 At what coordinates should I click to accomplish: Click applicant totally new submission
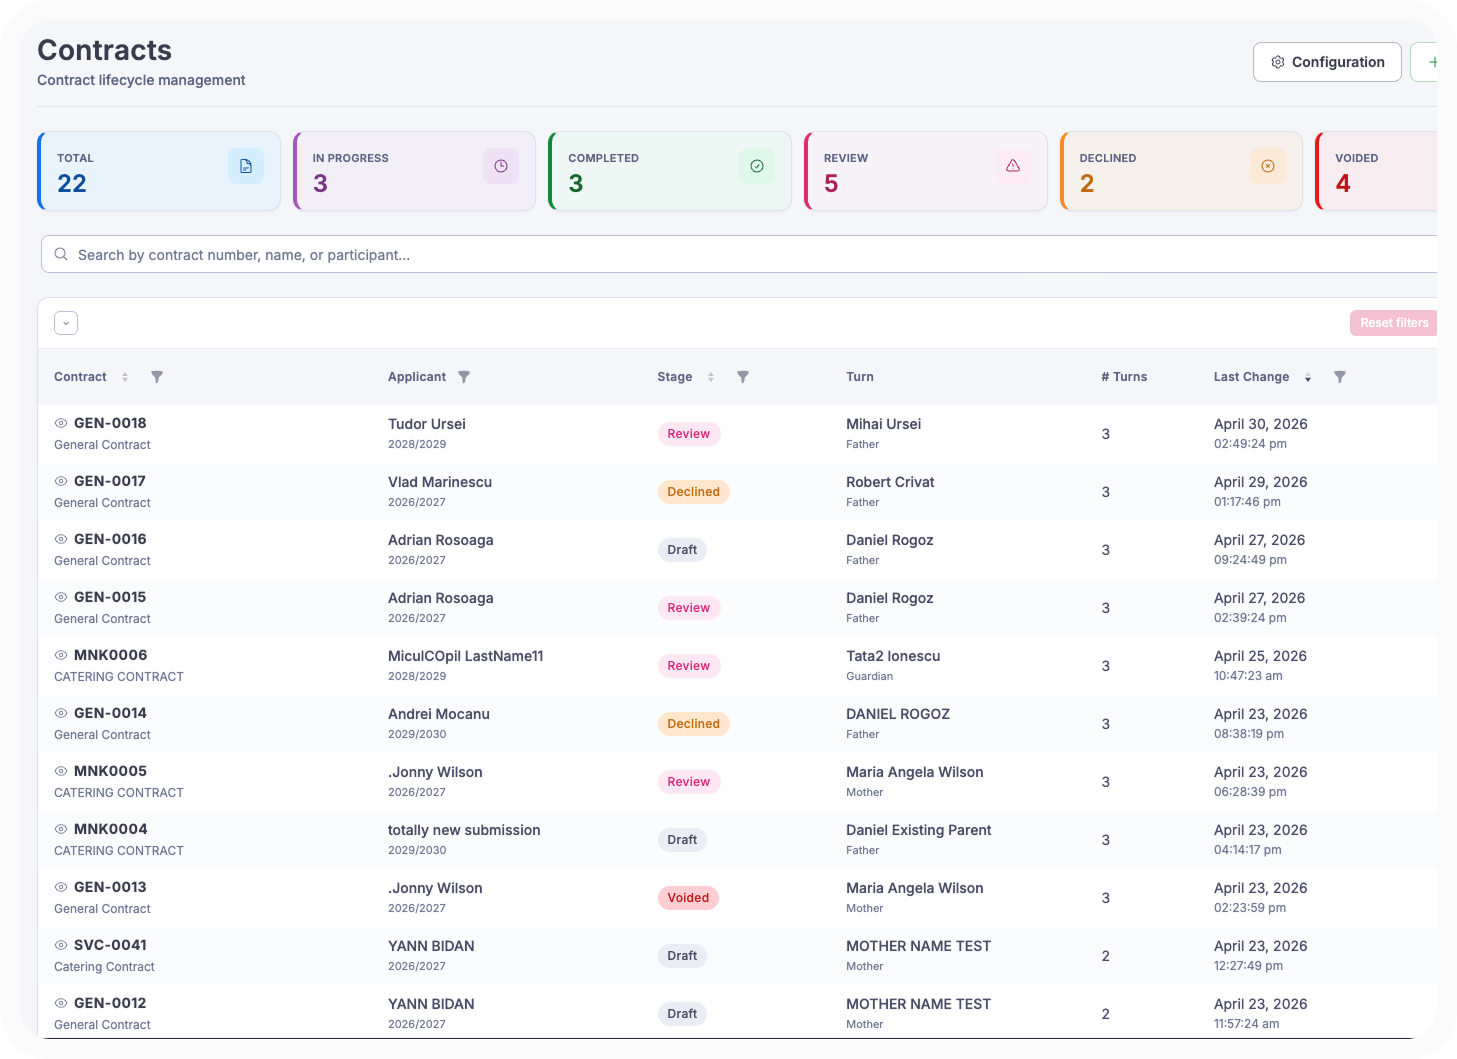[464, 830]
